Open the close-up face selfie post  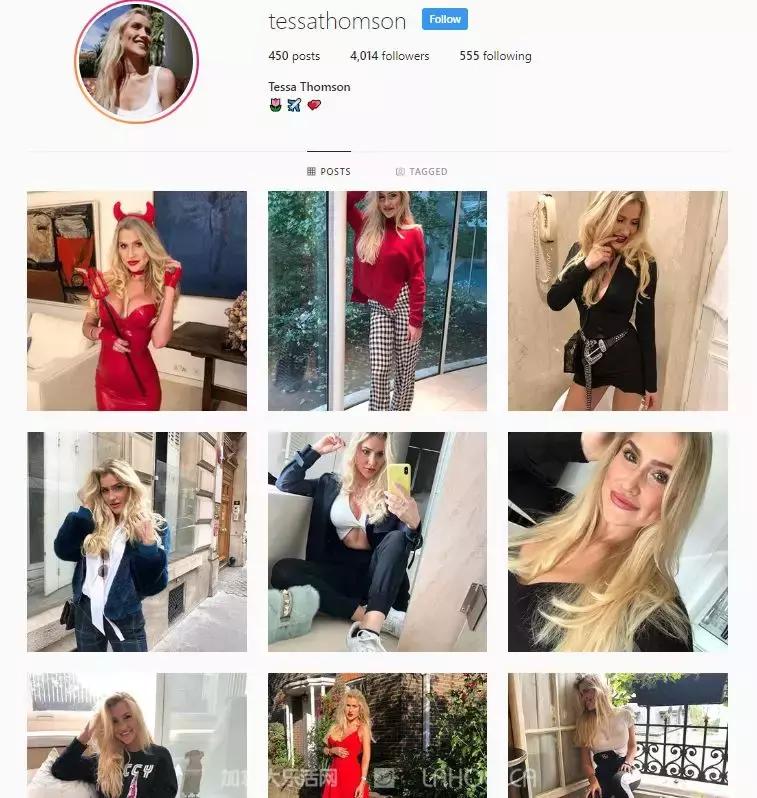click(x=618, y=542)
